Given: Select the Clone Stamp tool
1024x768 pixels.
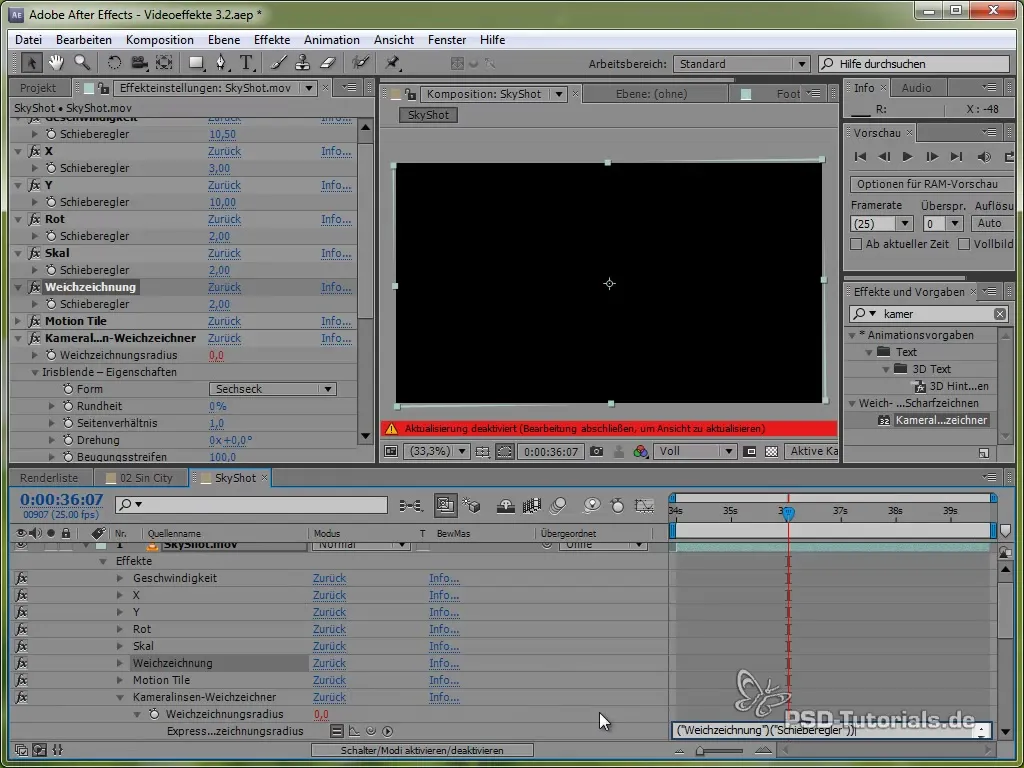Looking at the screenshot, I should 302,63.
